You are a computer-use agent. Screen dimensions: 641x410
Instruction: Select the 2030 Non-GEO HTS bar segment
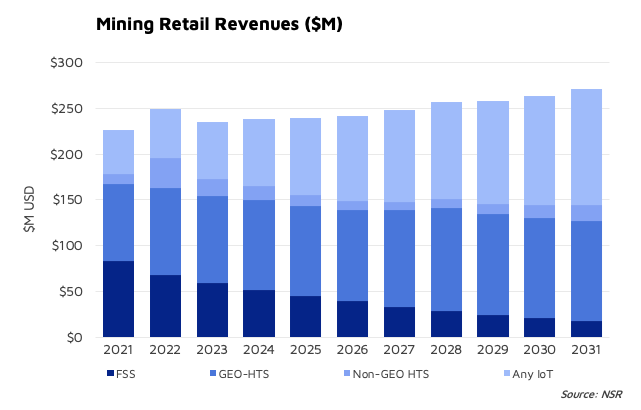pyautogui.click(x=540, y=212)
